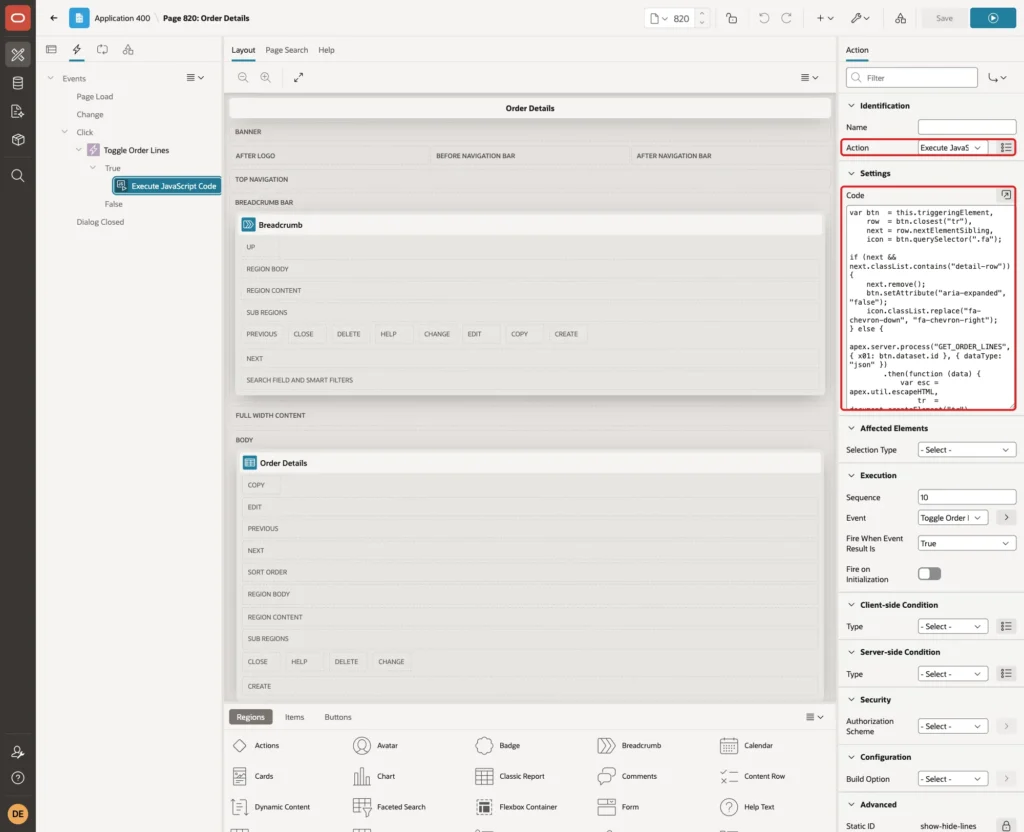Viewport: 1024px width, 832px height.
Task: Open Action quick pick list icon
Action: coord(1006,148)
